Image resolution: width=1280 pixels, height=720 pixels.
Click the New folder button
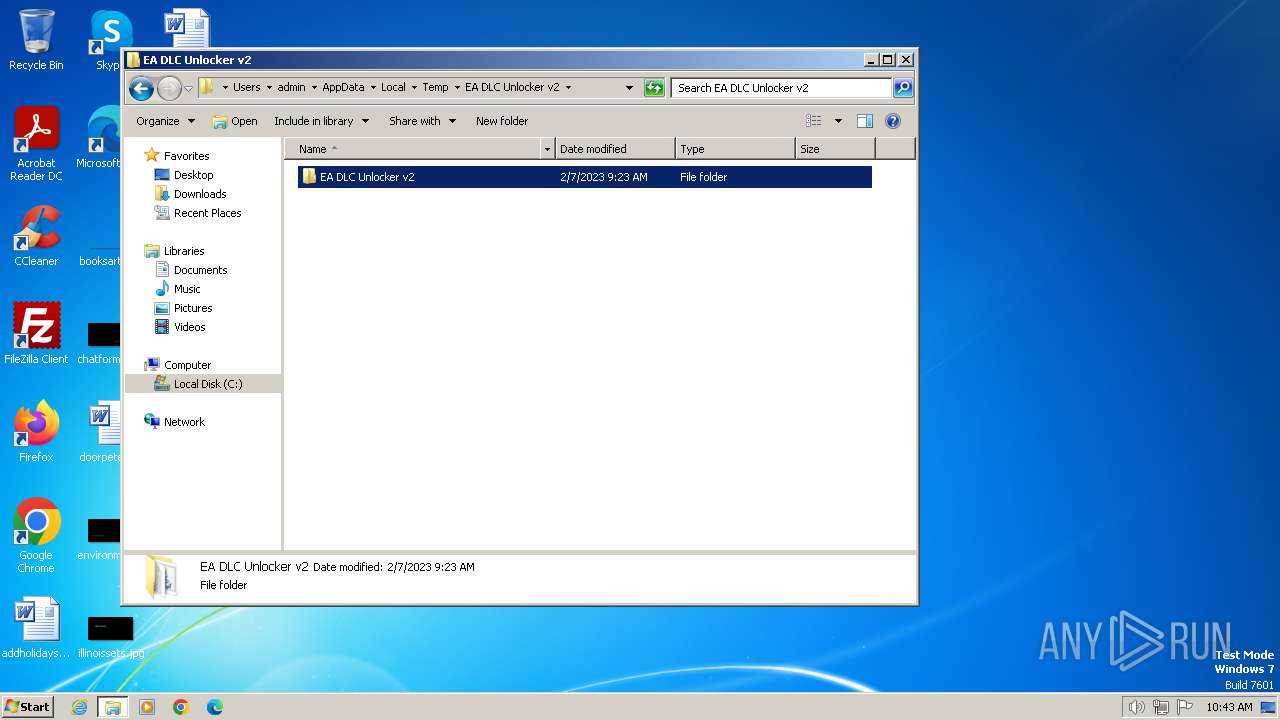click(x=502, y=121)
